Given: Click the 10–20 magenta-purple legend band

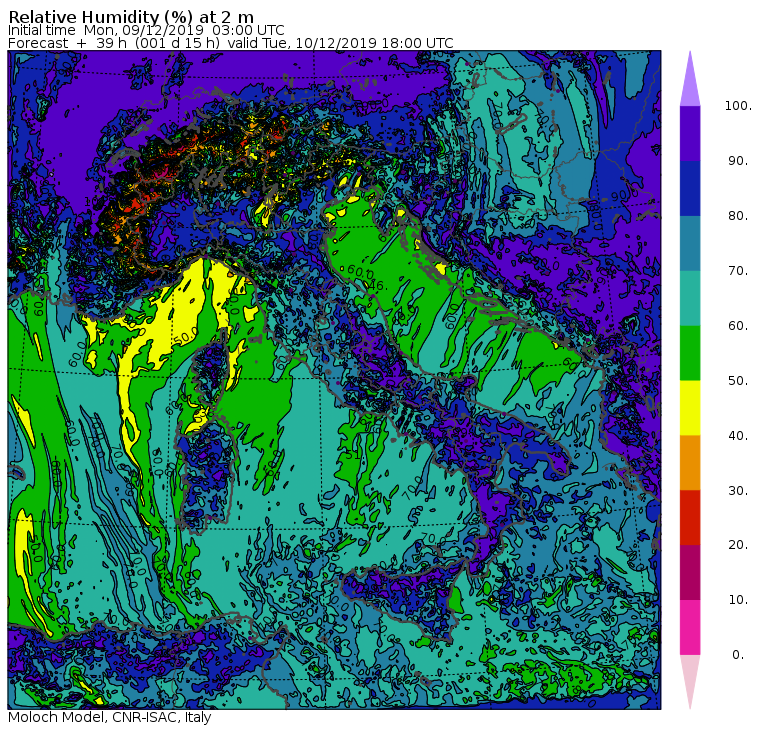Looking at the screenshot, I should click(x=690, y=572).
